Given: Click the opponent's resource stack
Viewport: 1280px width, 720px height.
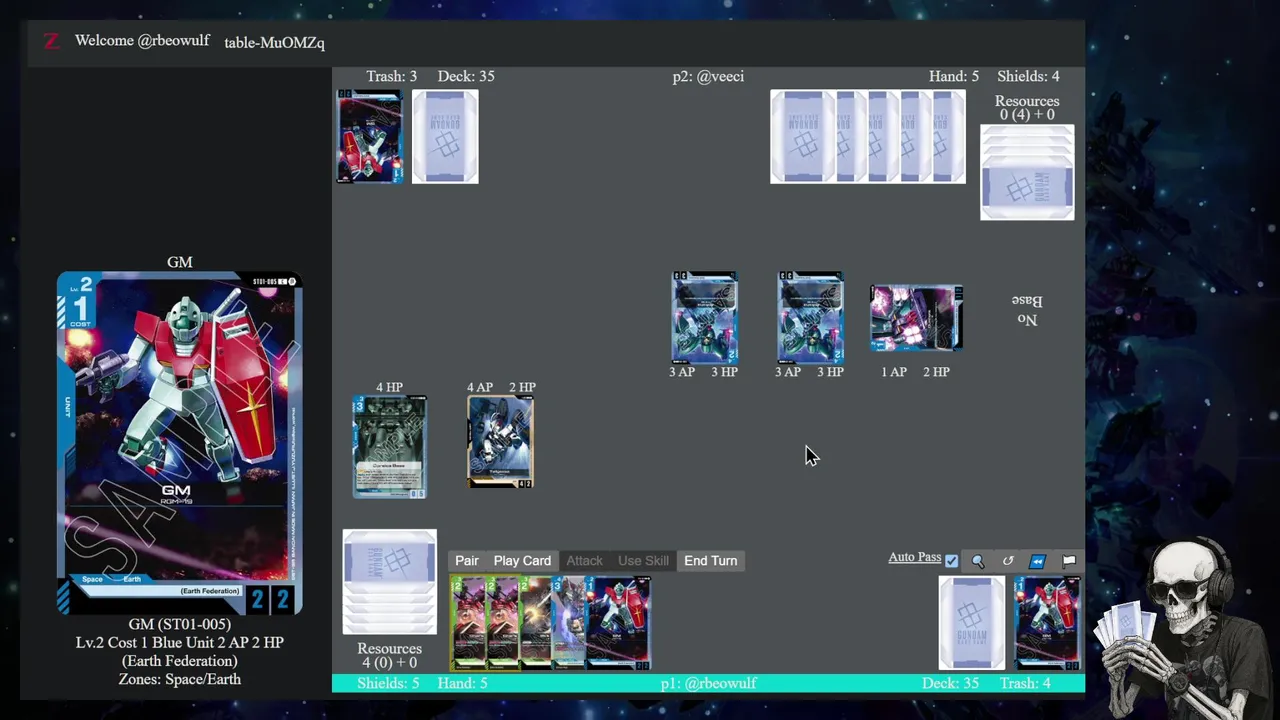Looking at the screenshot, I should [x=1027, y=172].
